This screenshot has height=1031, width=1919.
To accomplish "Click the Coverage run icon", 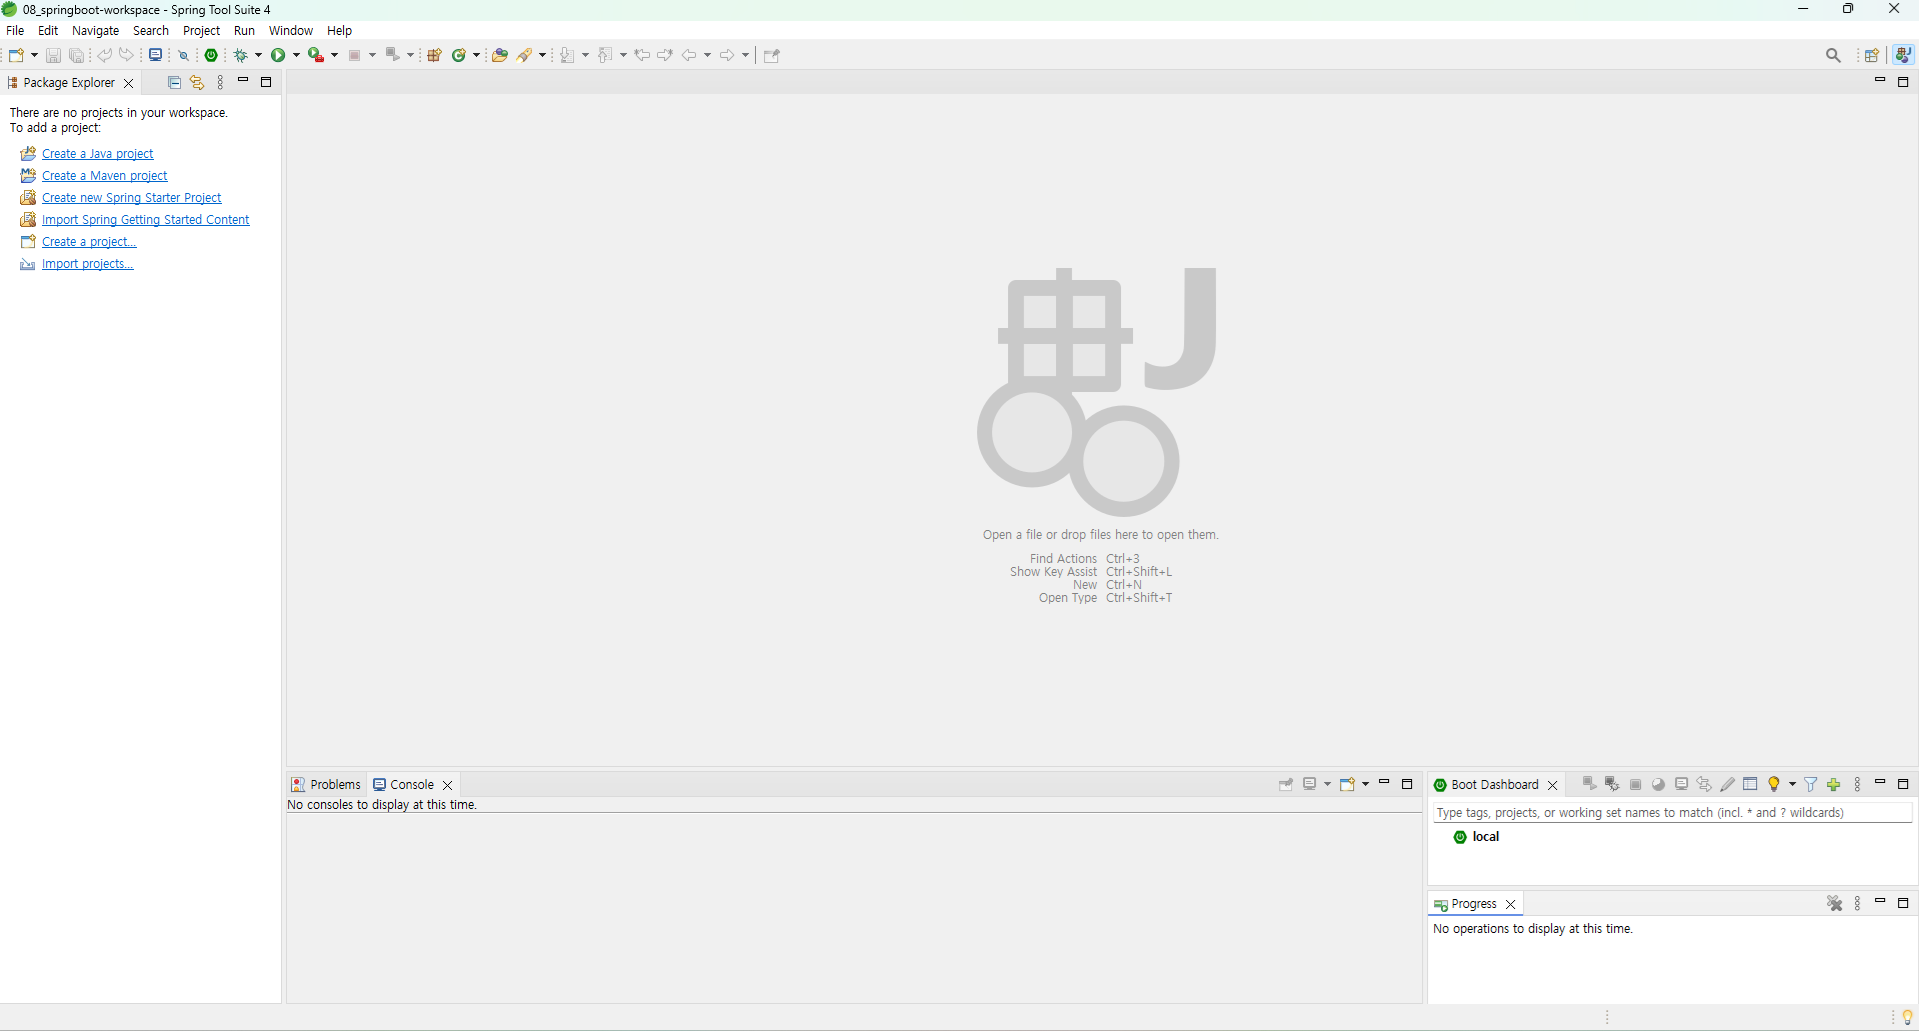I will 316,55.
